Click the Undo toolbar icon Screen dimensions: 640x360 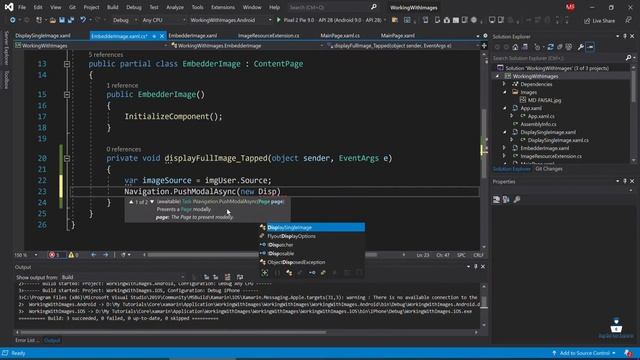83,20
